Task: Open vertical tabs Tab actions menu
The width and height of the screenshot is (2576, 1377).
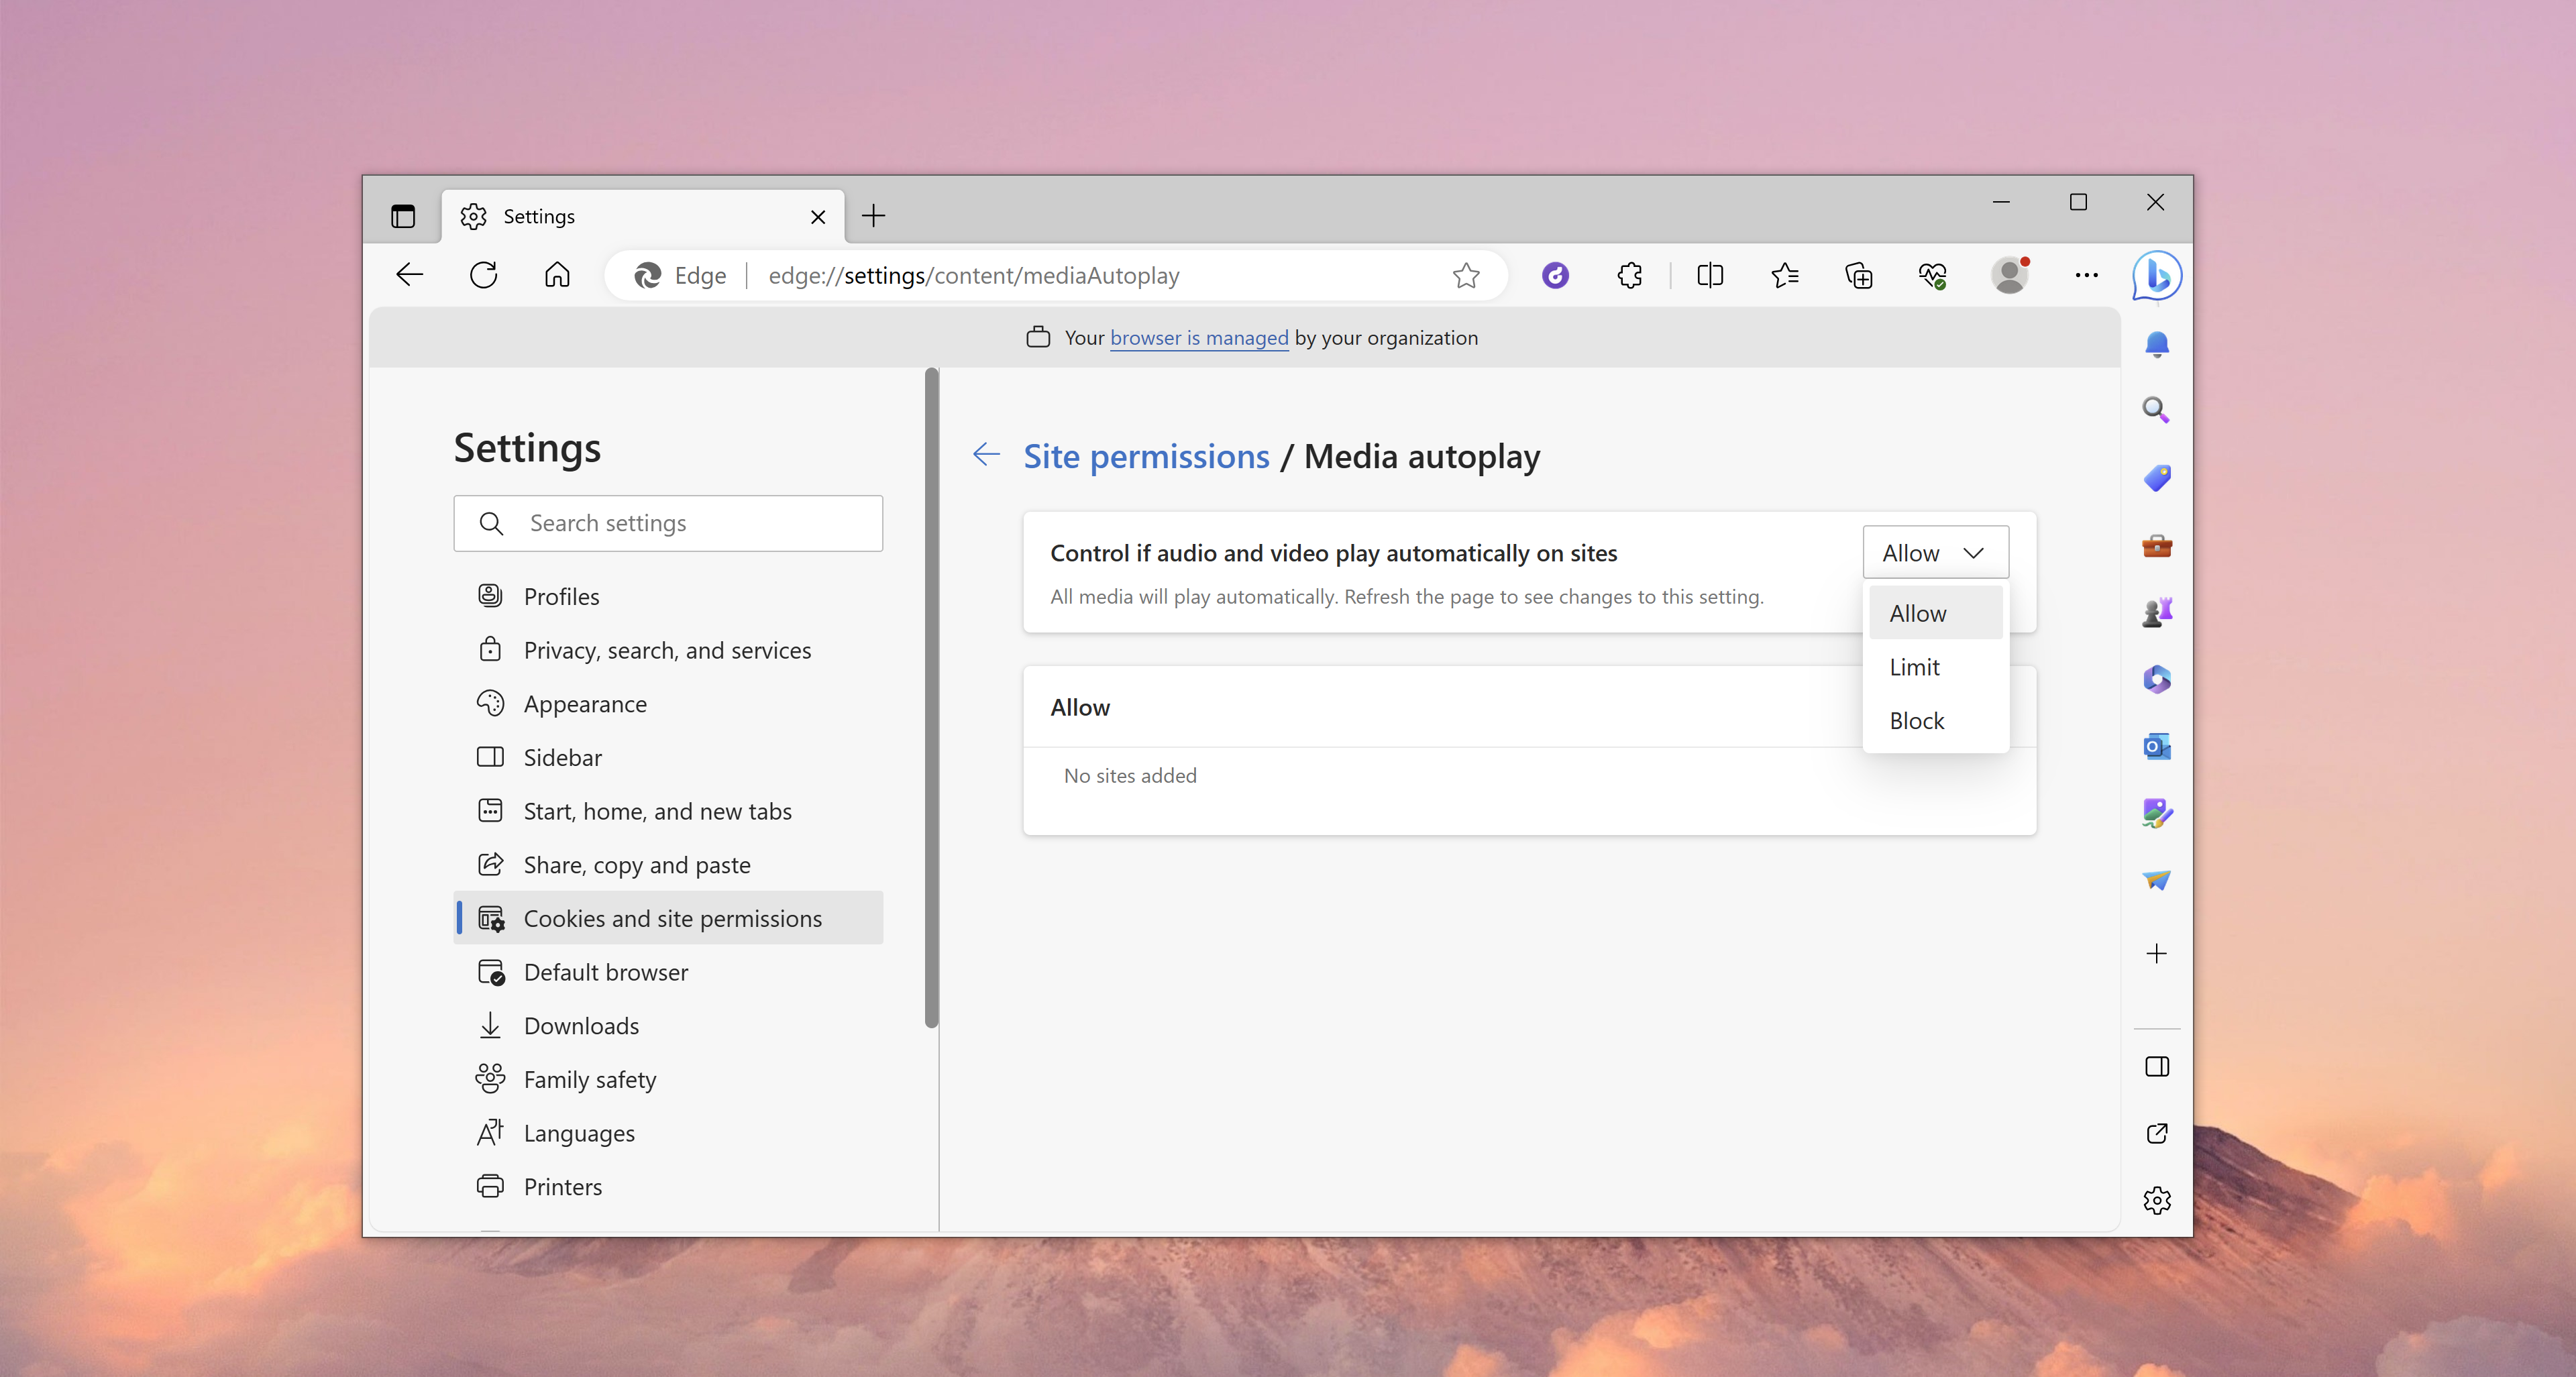Action: 403,216
